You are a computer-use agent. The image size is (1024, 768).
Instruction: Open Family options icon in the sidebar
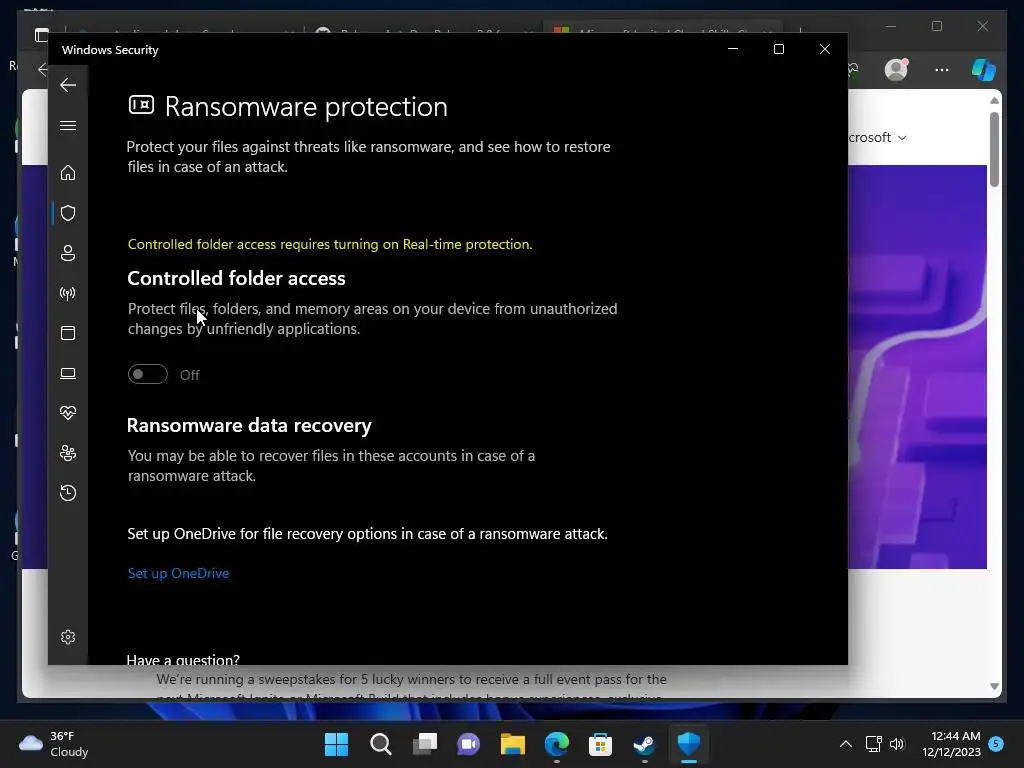point(68,453)
